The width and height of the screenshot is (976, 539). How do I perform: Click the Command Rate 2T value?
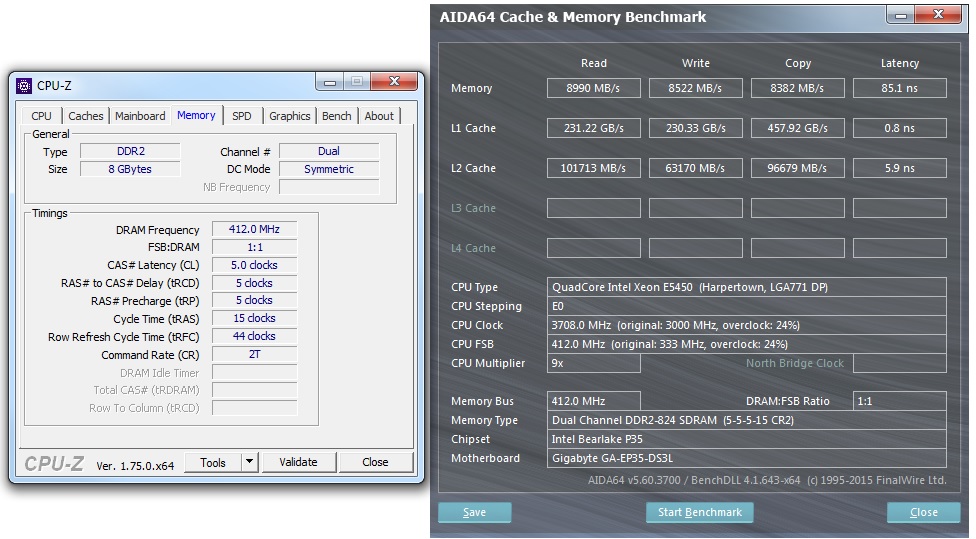coord(254,355)
